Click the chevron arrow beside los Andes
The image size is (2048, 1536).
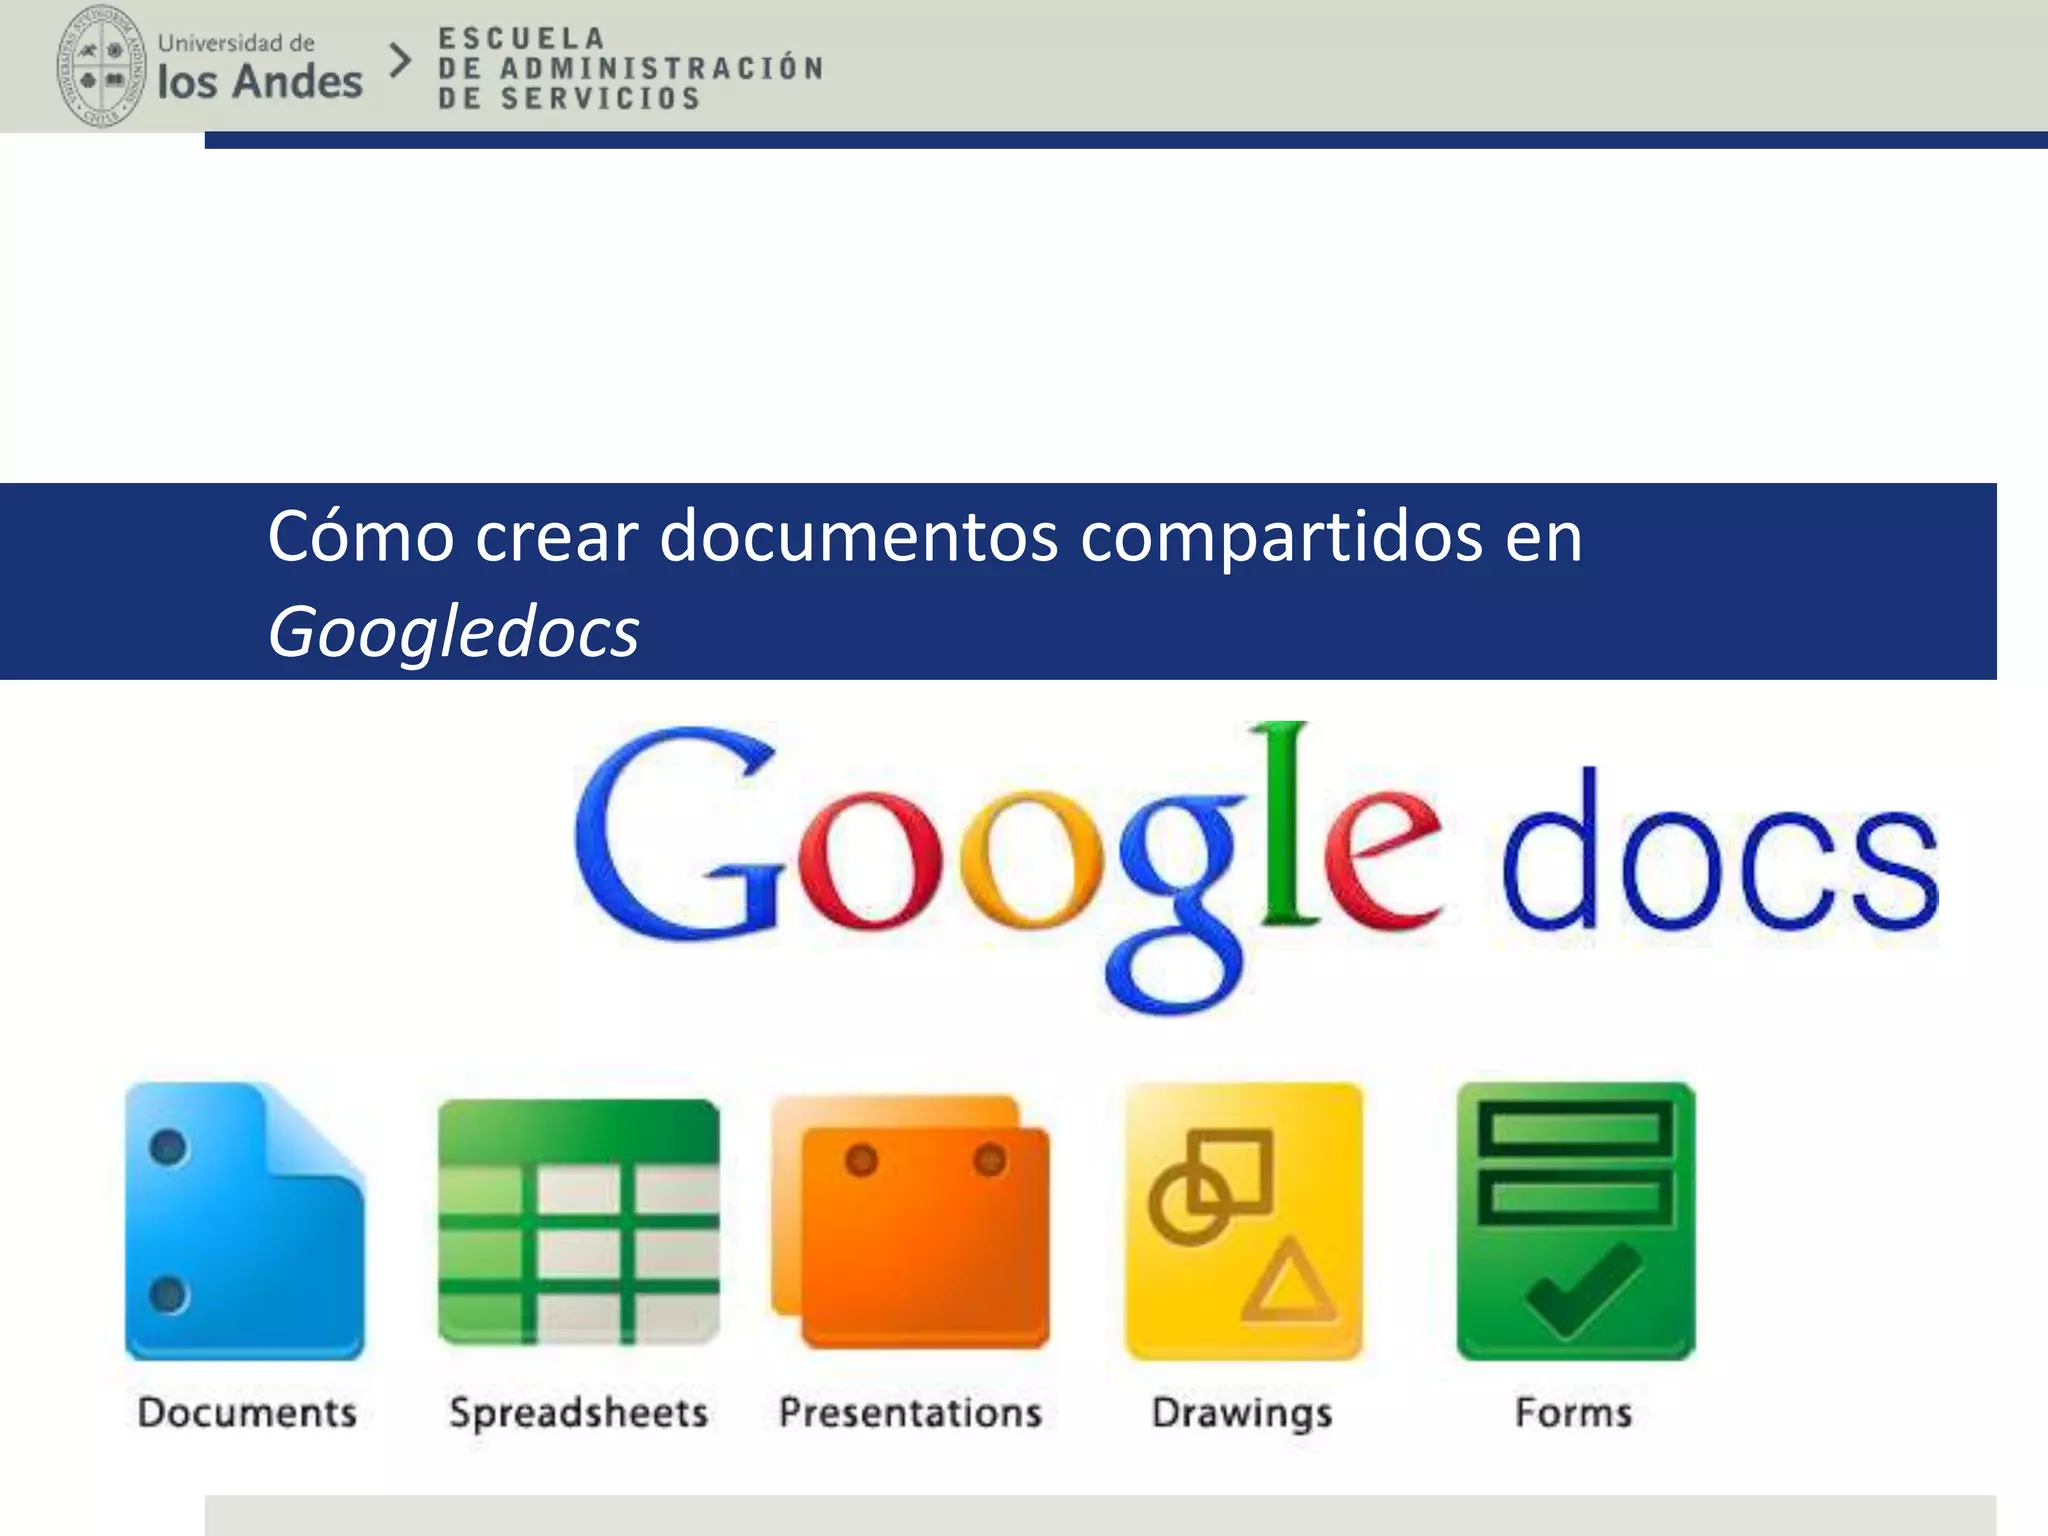point(400,62)
